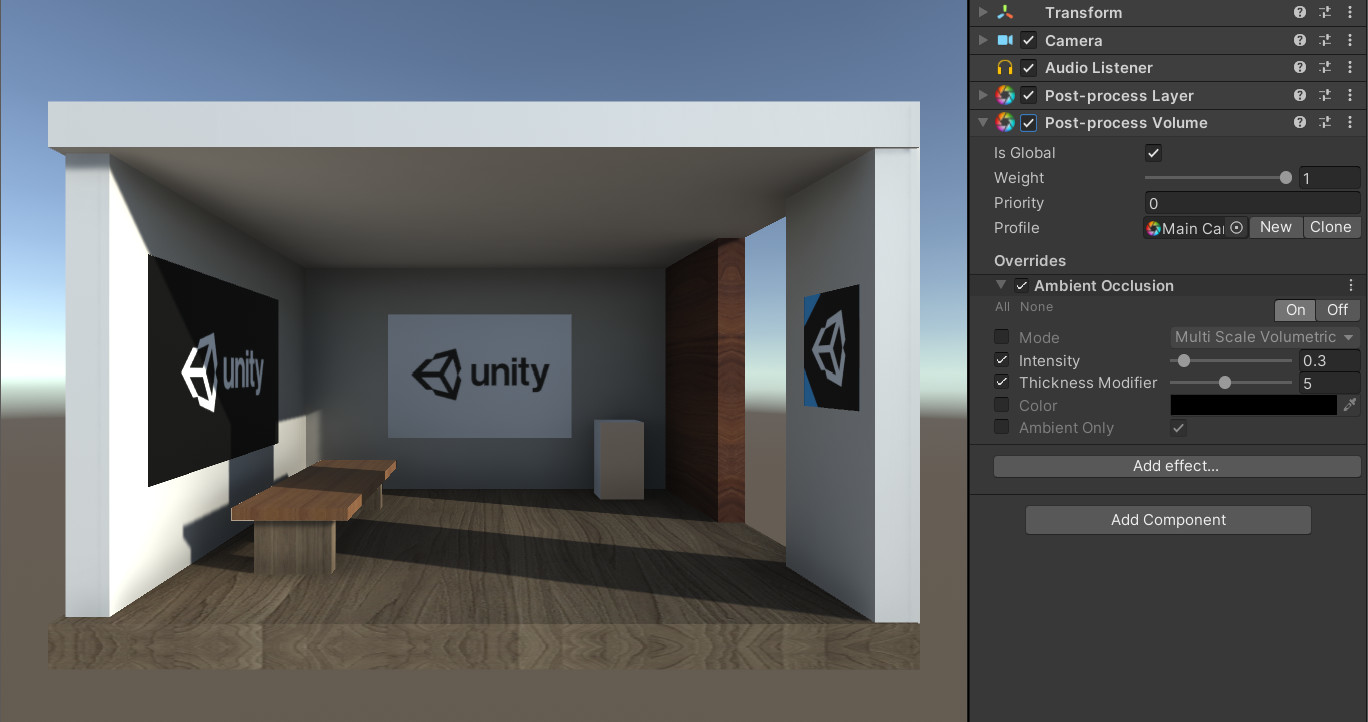The height and width of the screenshot is (722, 1368).
Task: Click the Add Component button
Action: coord(1168,520)
